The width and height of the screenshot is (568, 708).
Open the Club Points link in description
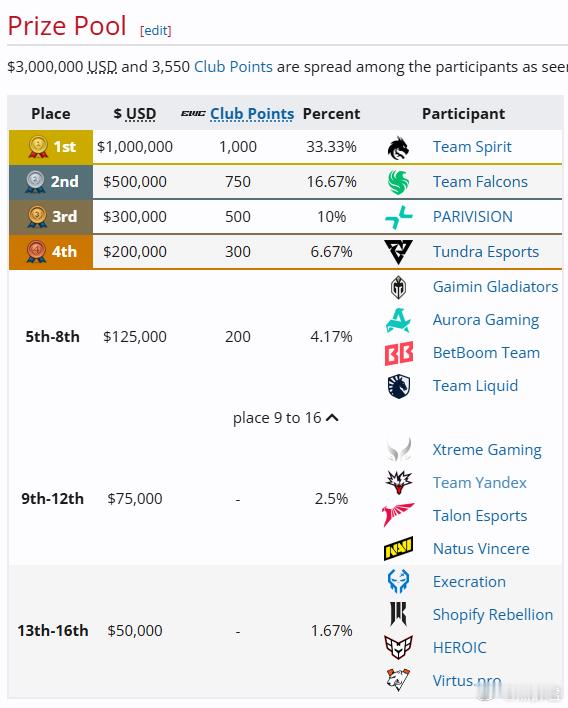(233, 67)
